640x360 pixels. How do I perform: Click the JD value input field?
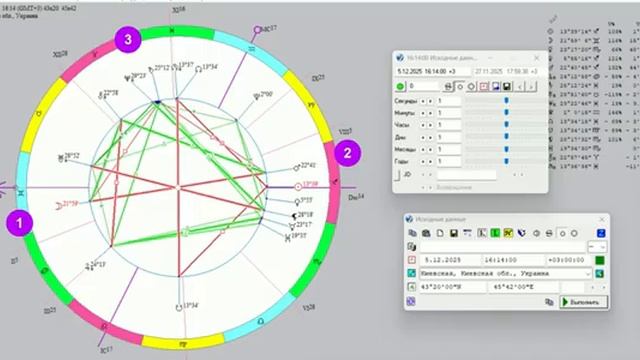click(467, 175)
